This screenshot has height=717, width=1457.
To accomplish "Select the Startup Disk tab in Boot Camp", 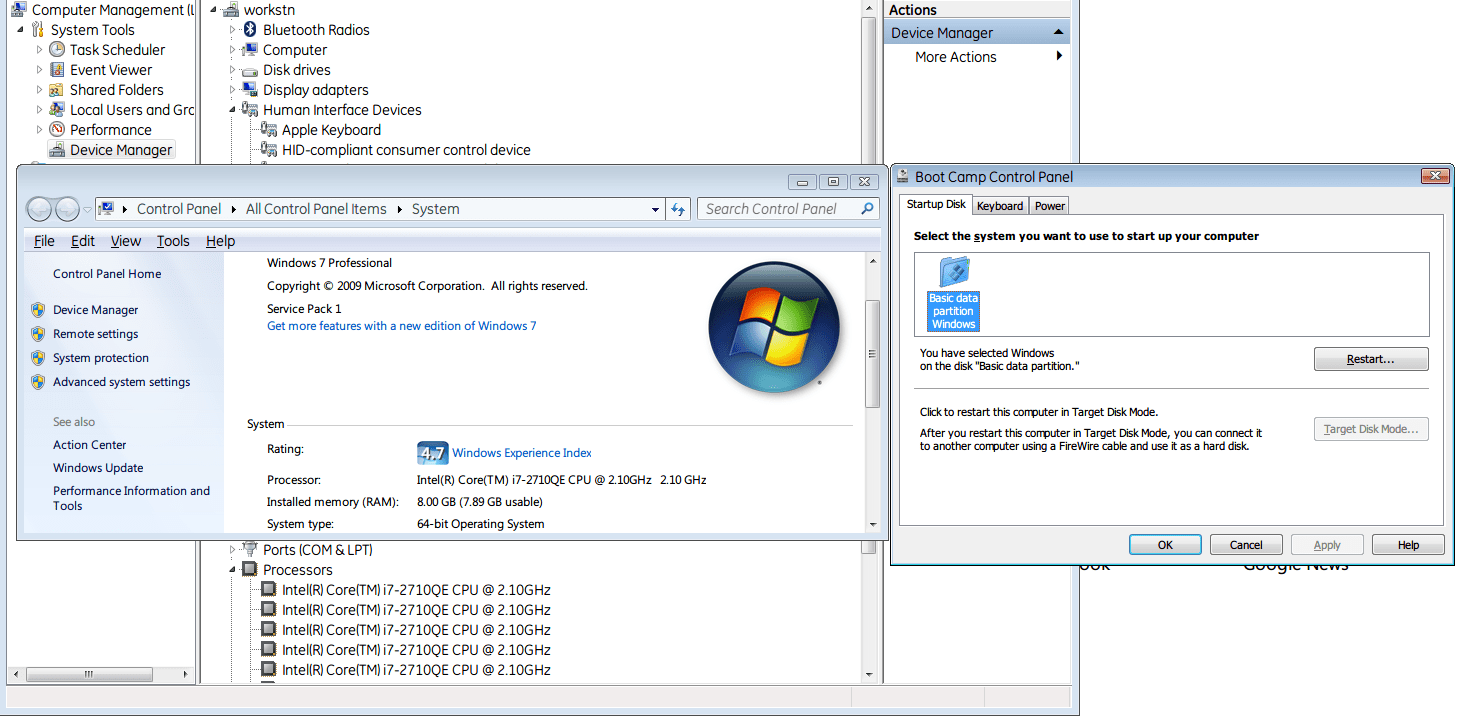I will 936,204.
